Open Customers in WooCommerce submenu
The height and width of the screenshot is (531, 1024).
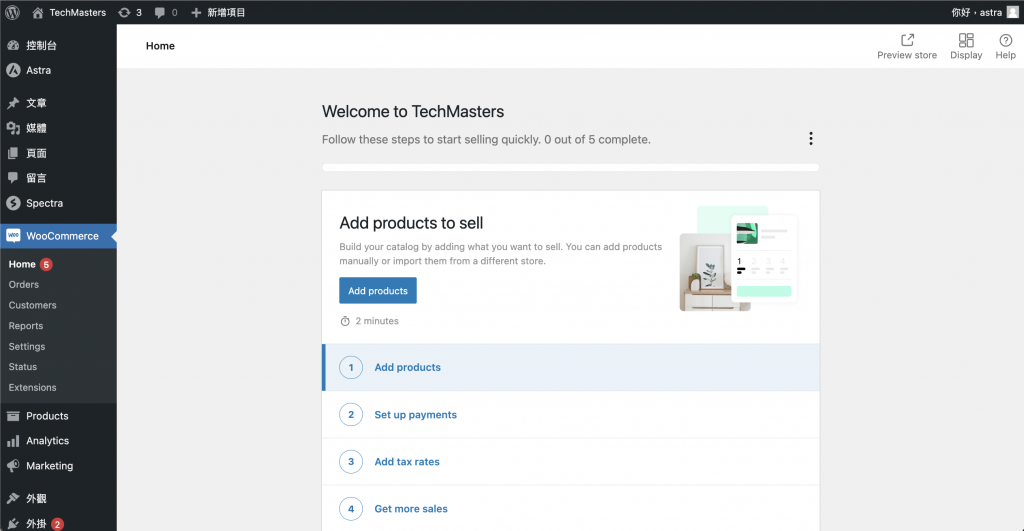33,305
